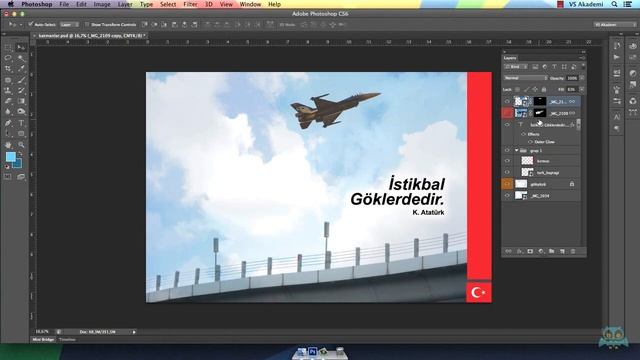
Task: Select the Zoom tool
Action: coord(21,145)
